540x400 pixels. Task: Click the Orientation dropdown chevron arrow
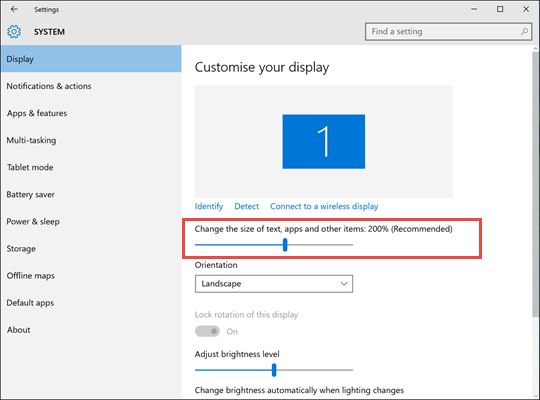344,284
